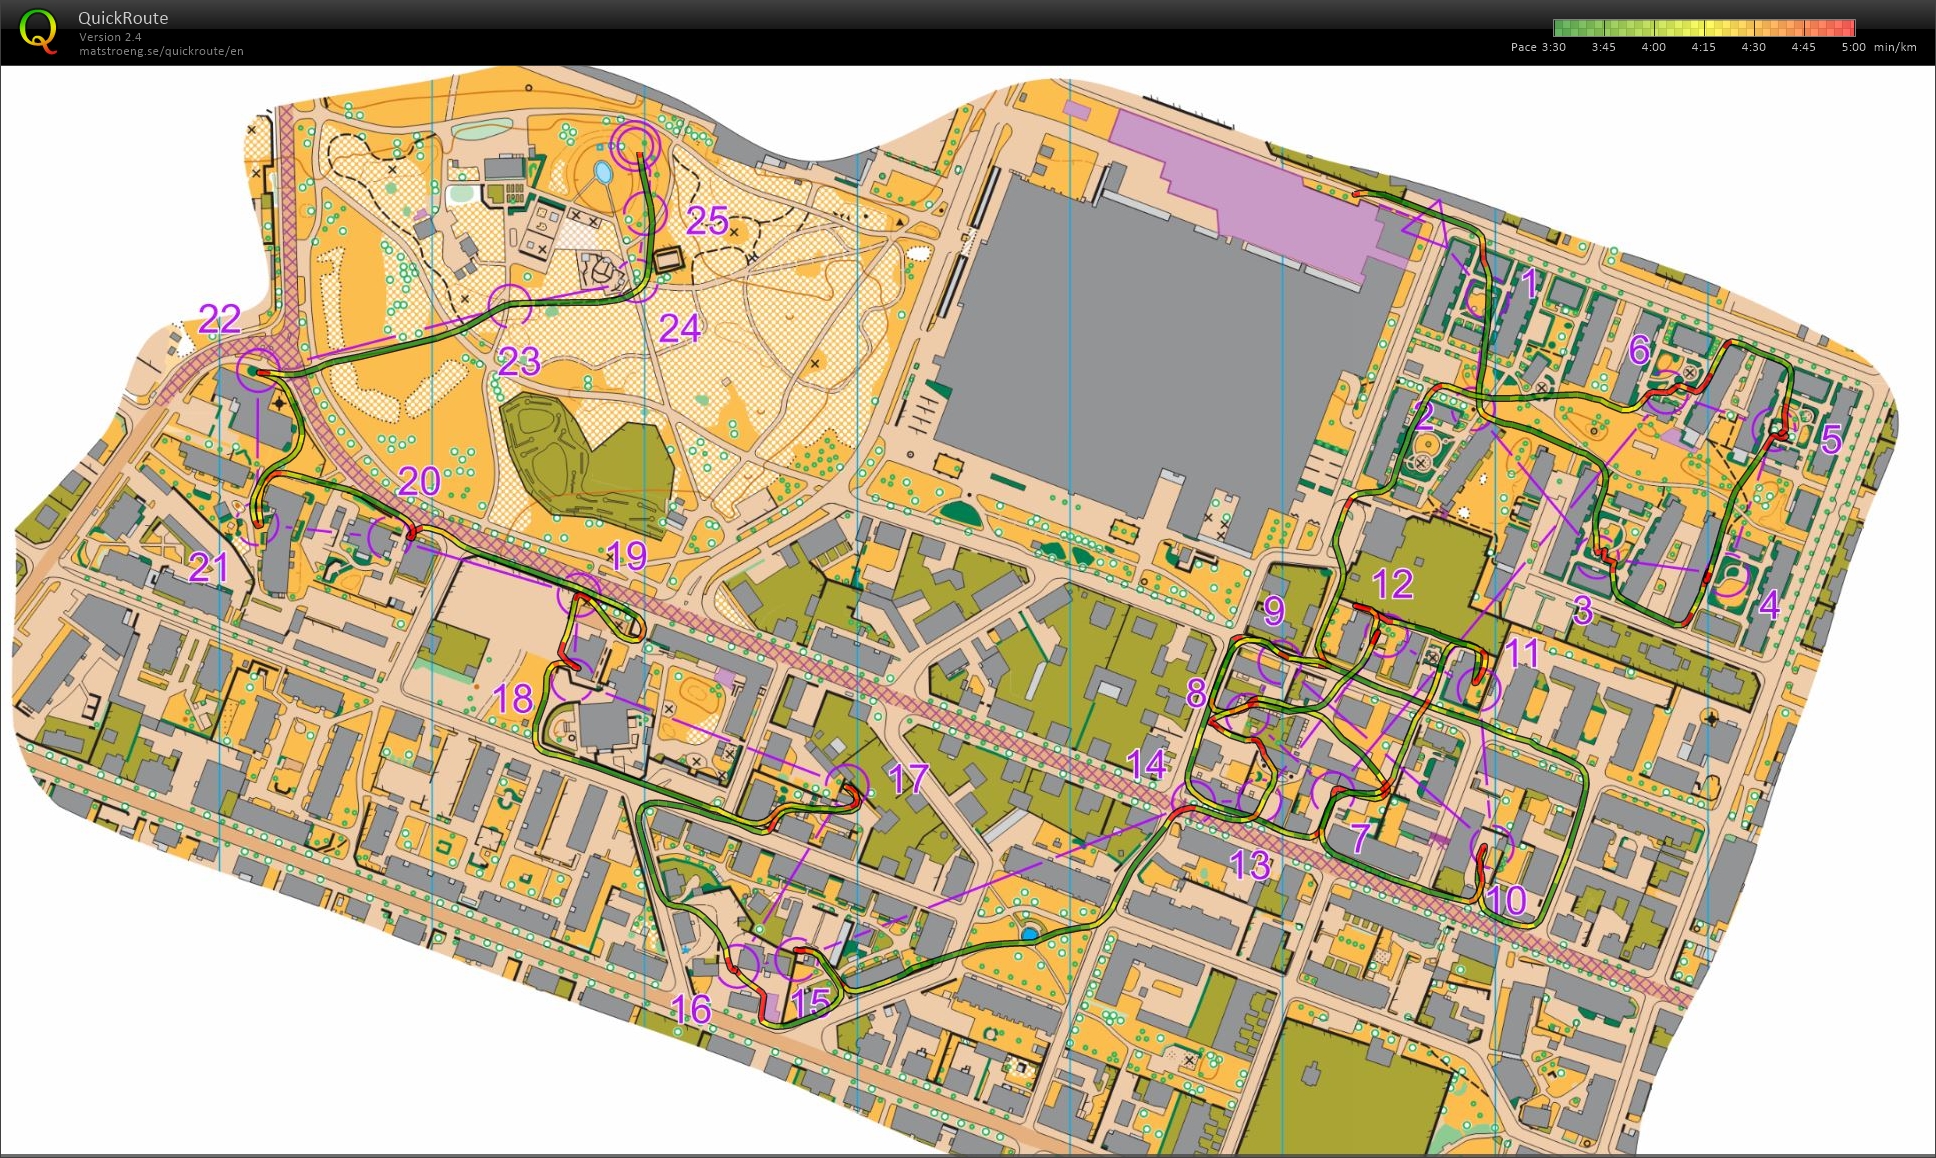Click the control circle beside number 17
This screenshot has width=1936, height=1158.
click(847, 786)
